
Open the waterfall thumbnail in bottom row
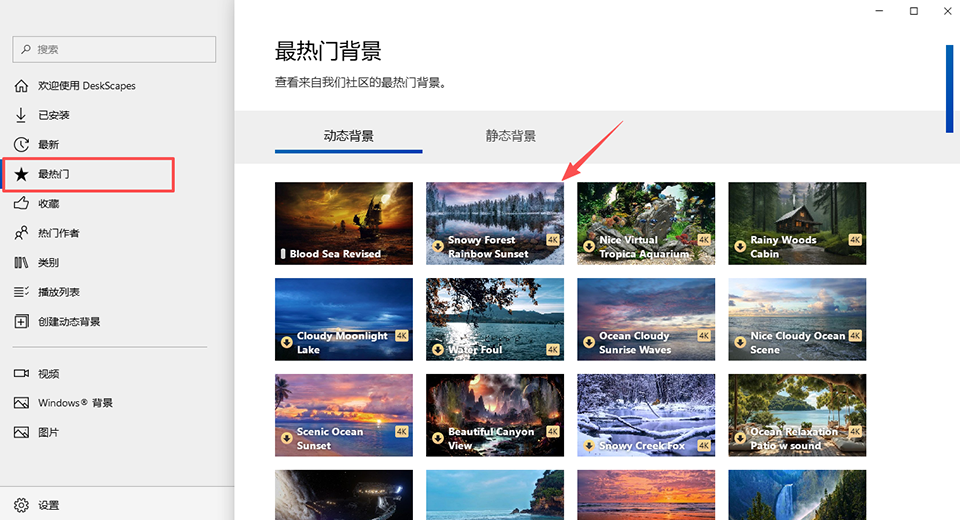tap(797, 495)
